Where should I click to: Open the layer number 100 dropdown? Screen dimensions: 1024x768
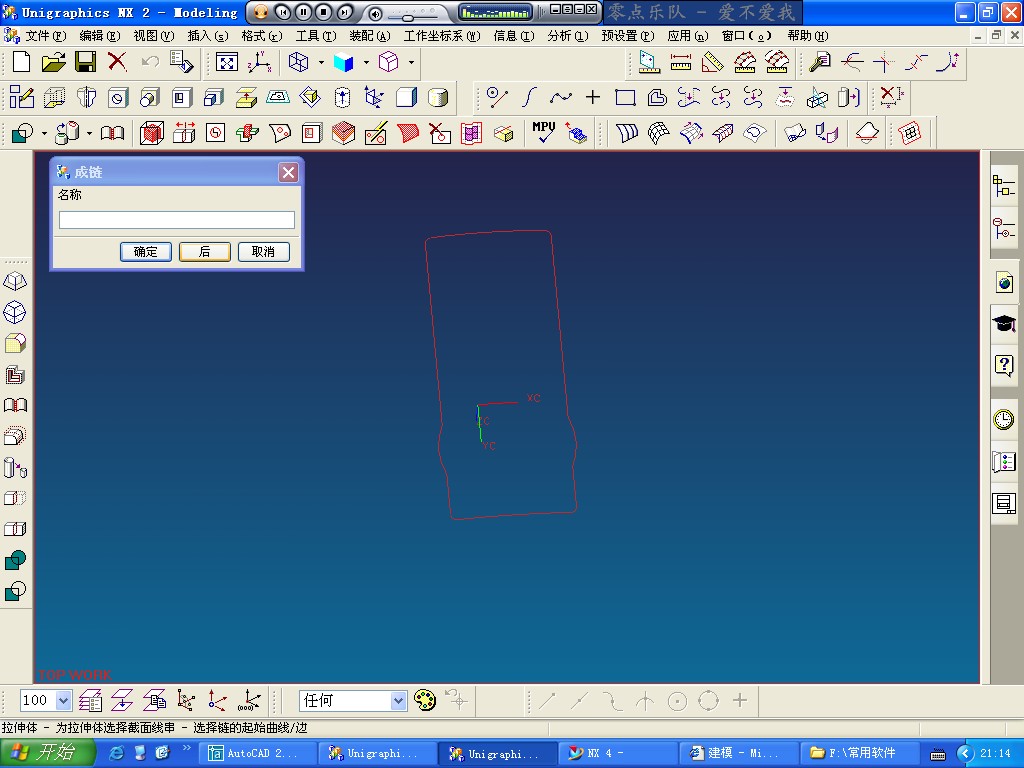63,701
